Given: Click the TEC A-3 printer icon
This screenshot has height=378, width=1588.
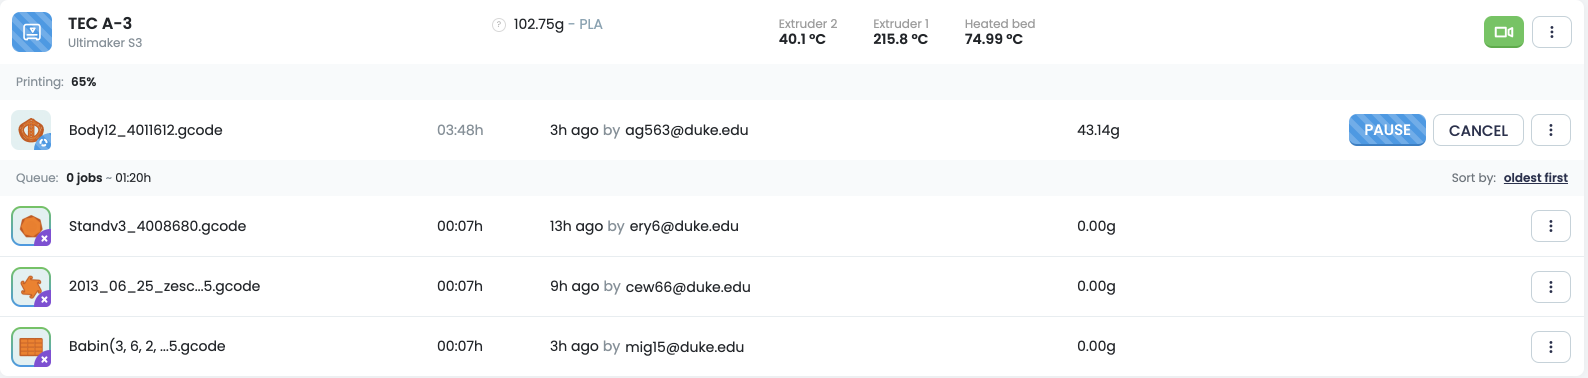Looking at the screenshot, I should [x=32, y=32].
